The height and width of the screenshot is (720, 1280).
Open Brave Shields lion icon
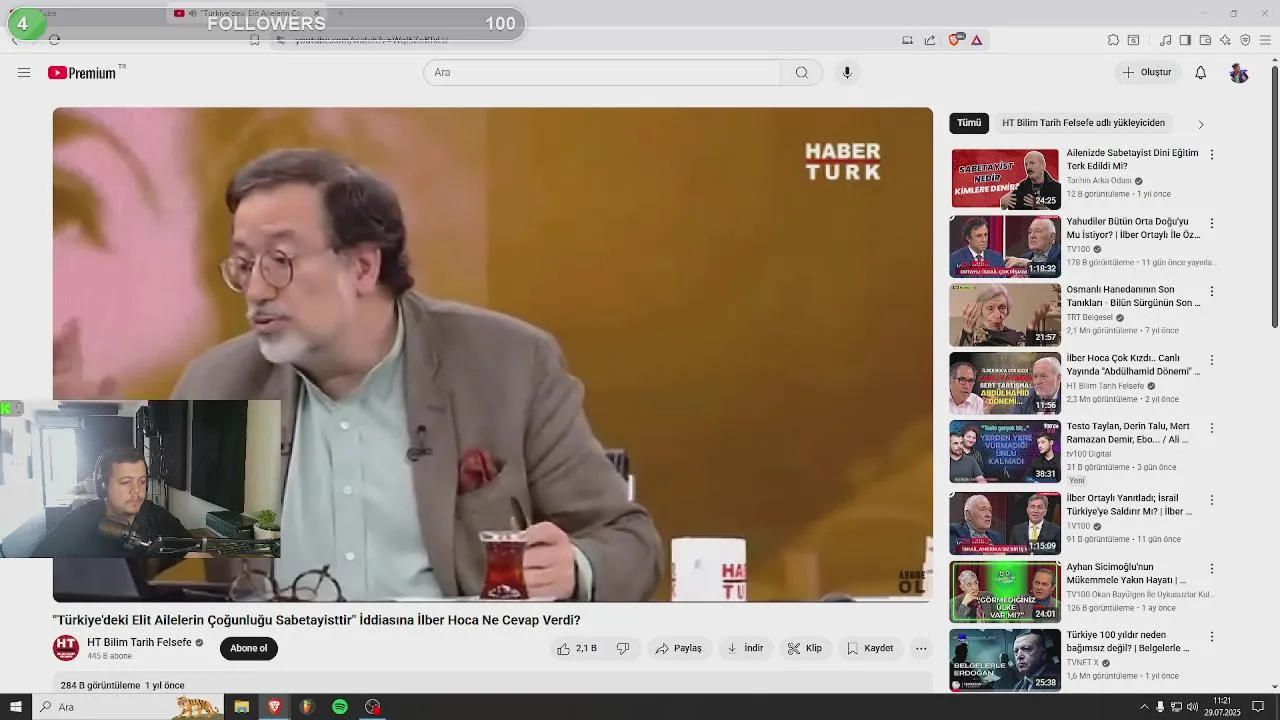954,40
